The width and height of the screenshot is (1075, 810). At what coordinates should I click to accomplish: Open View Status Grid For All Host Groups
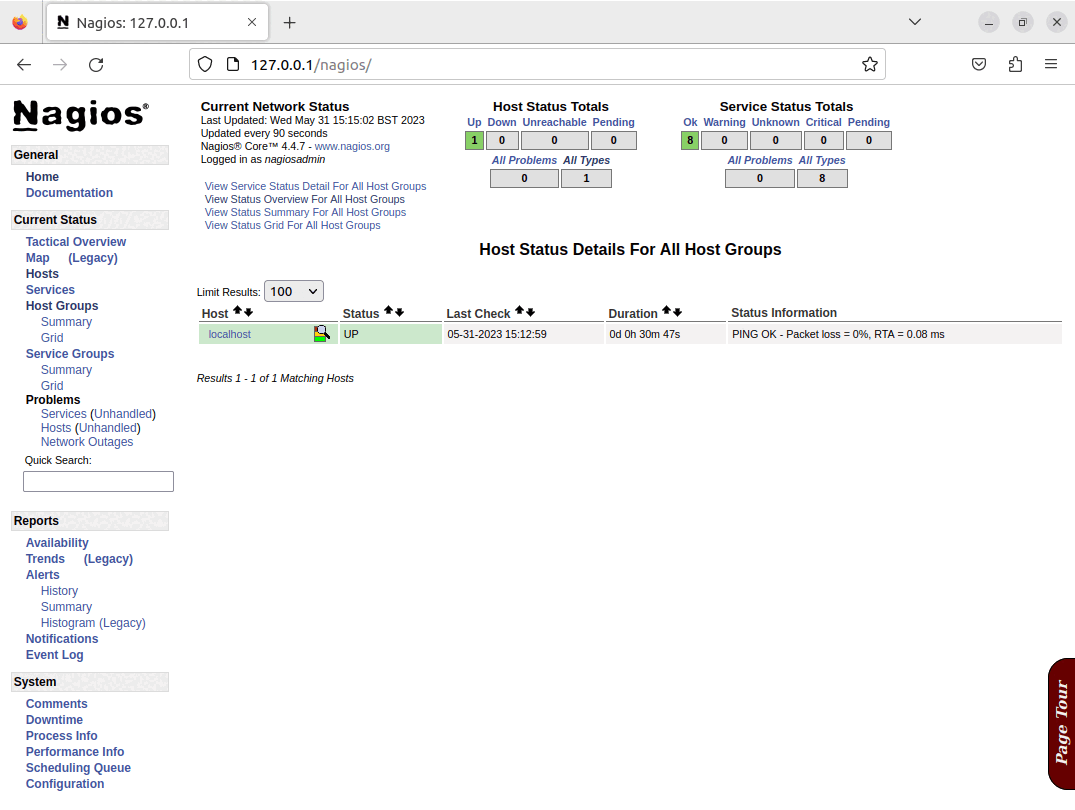pyautogui.click(x=292, y=225)
